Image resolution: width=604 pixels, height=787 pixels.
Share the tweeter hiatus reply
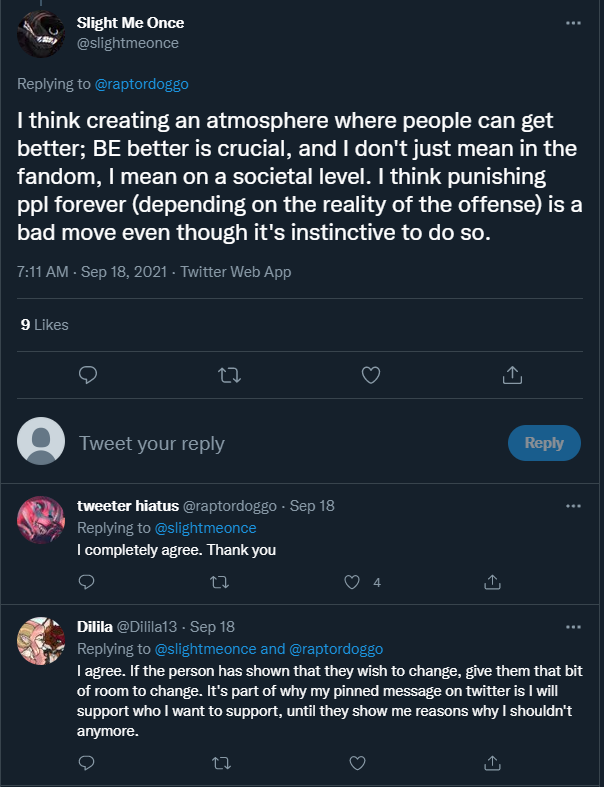click(492, 582)
